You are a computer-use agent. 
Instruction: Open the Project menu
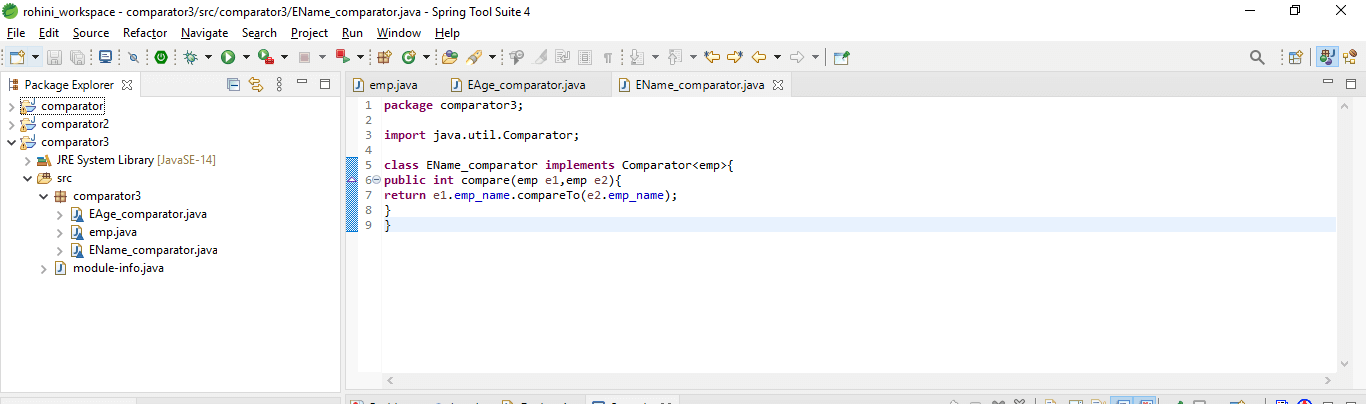tap(310, 33)
